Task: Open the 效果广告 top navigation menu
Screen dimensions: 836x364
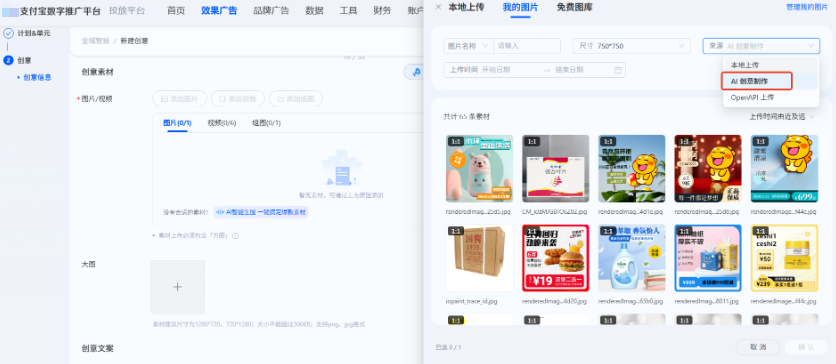Action: pyautogui.click(x=219, y=11)
